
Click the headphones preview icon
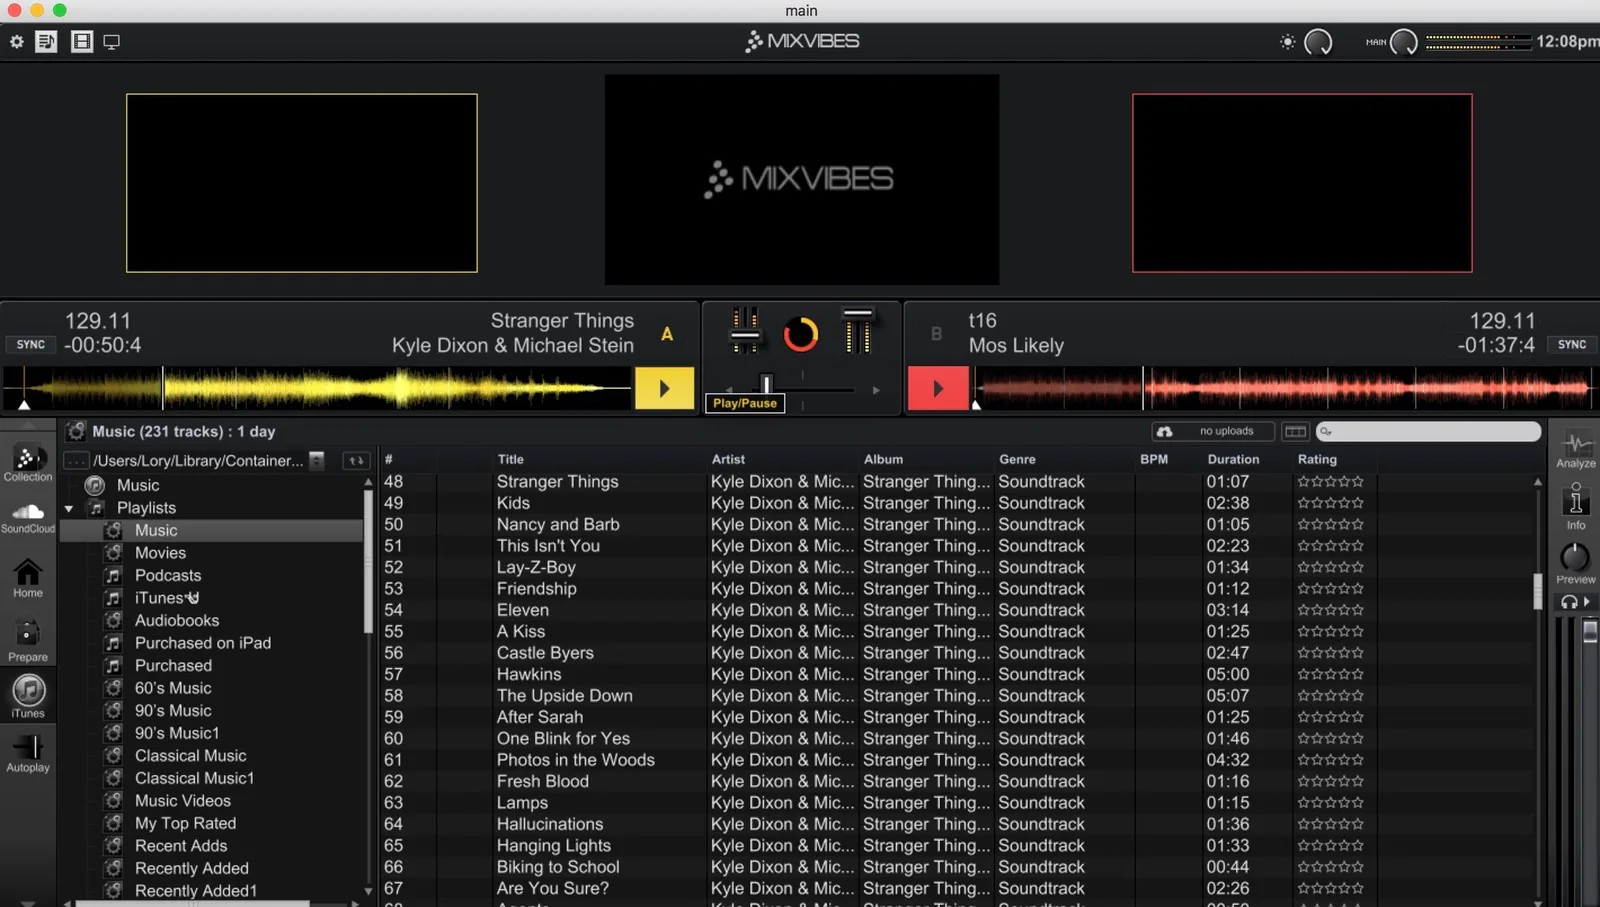1569,602
